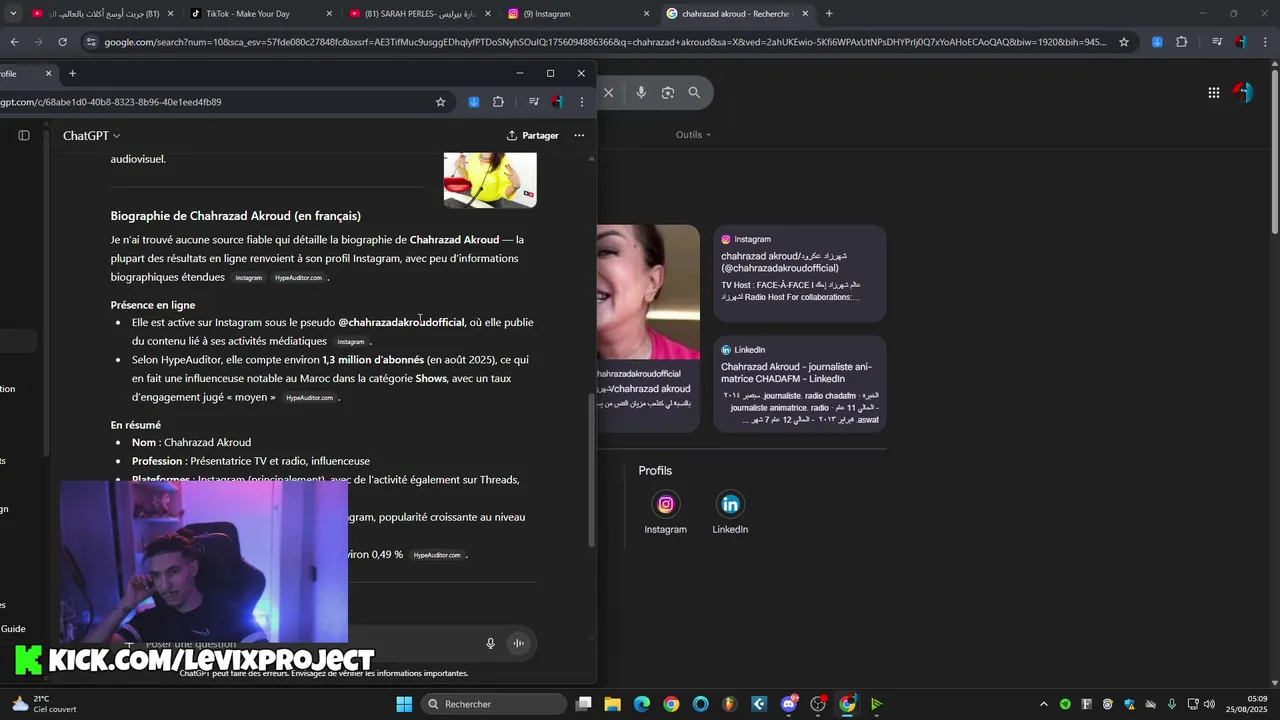Open HypeAuditor.com chip after 'moyen'
Viewport: 1280px width, 720px height.
pos(309,398)
